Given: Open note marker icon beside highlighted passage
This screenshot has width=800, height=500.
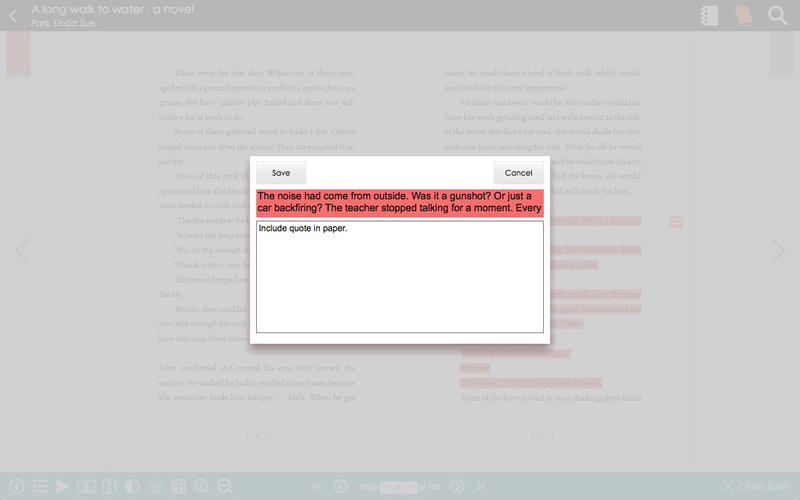Looking at the screenshot, I should coord(676,222).
